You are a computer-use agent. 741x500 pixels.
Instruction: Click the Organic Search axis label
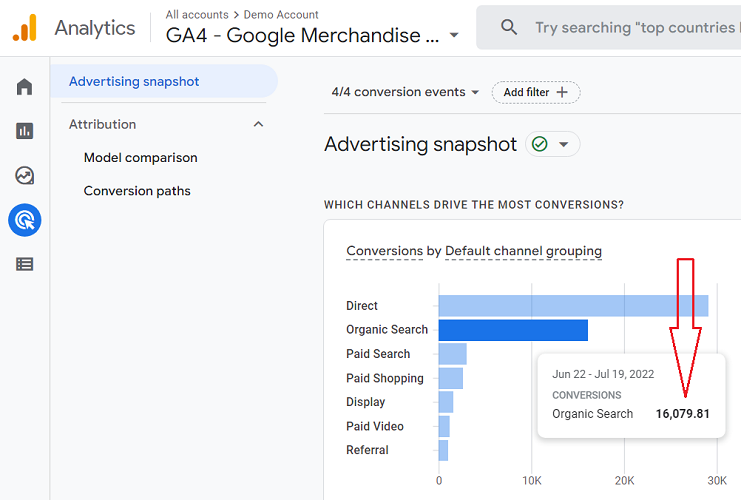point(387,329)
